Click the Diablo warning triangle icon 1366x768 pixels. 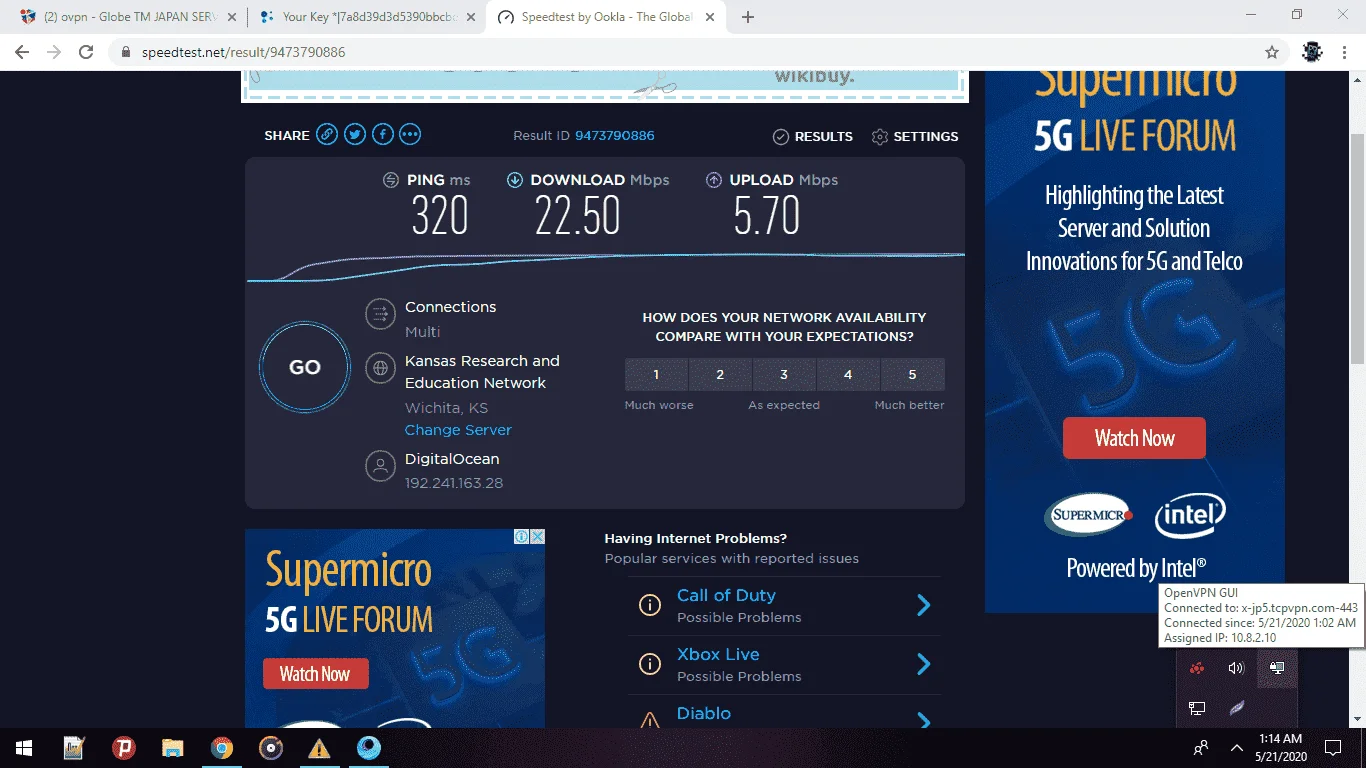650,719
